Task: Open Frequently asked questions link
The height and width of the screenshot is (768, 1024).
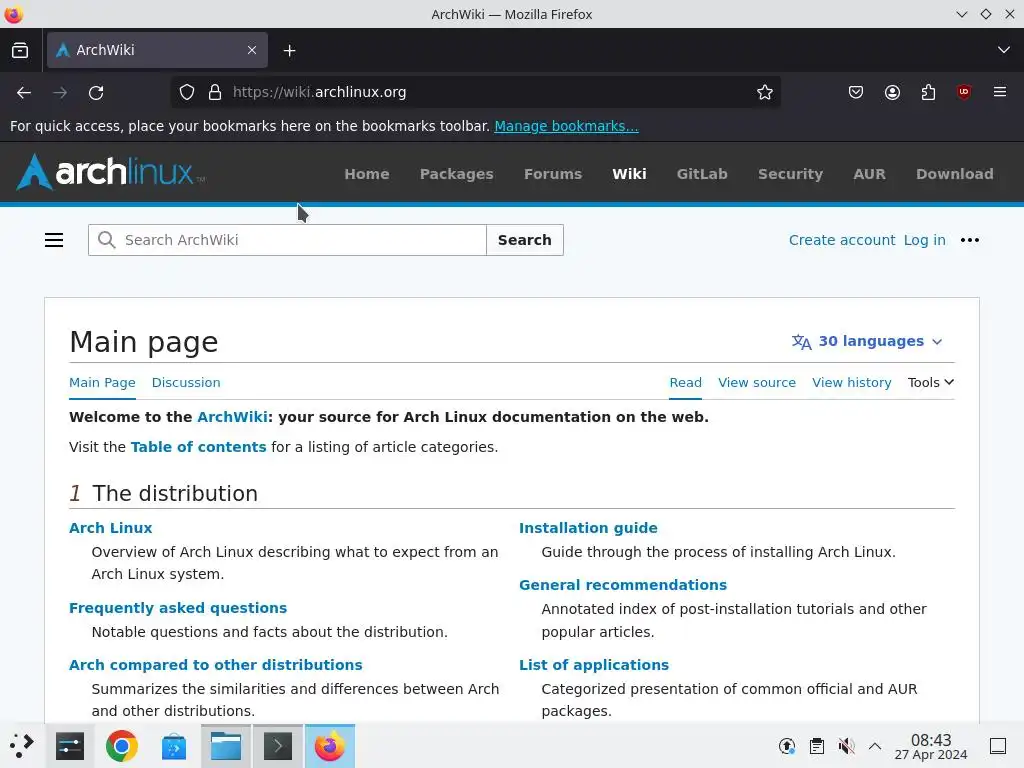Action: (178, 608)
